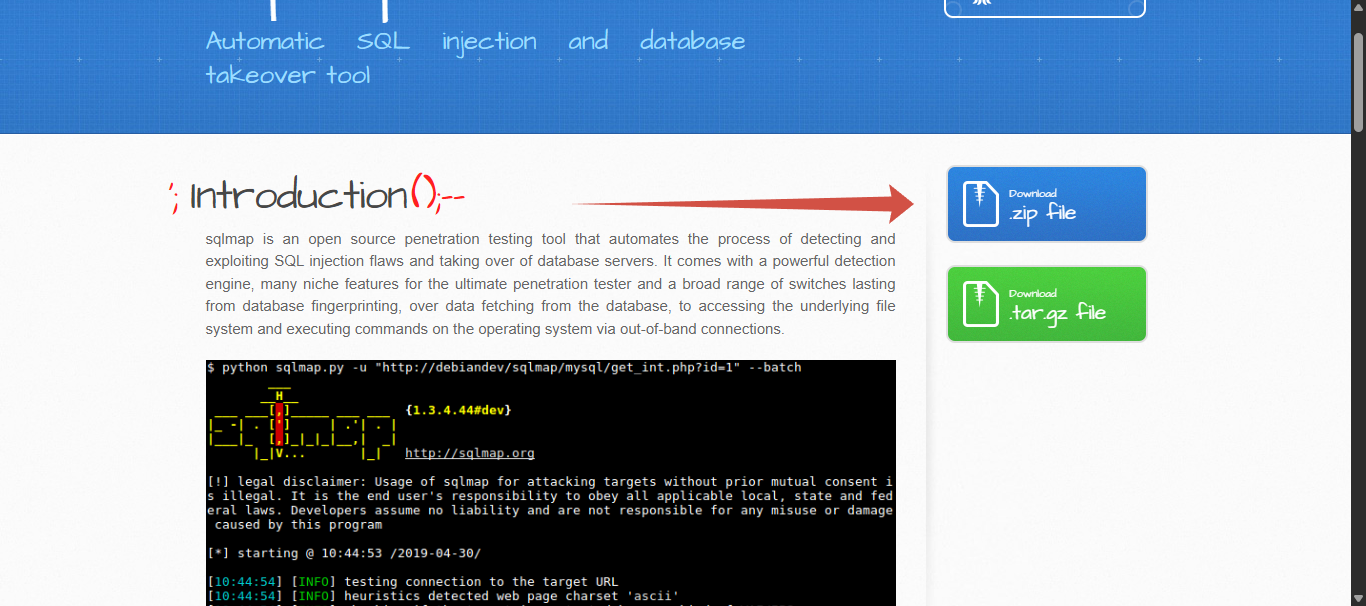The image size is (1366, 606).
Task: Click the zip archive icon
Action: pos(980,204)
